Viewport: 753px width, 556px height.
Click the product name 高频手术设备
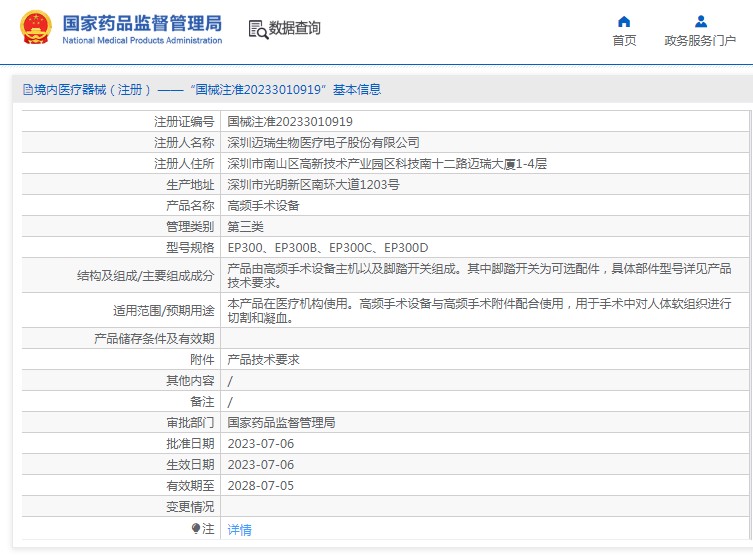[x=263, y=205]
